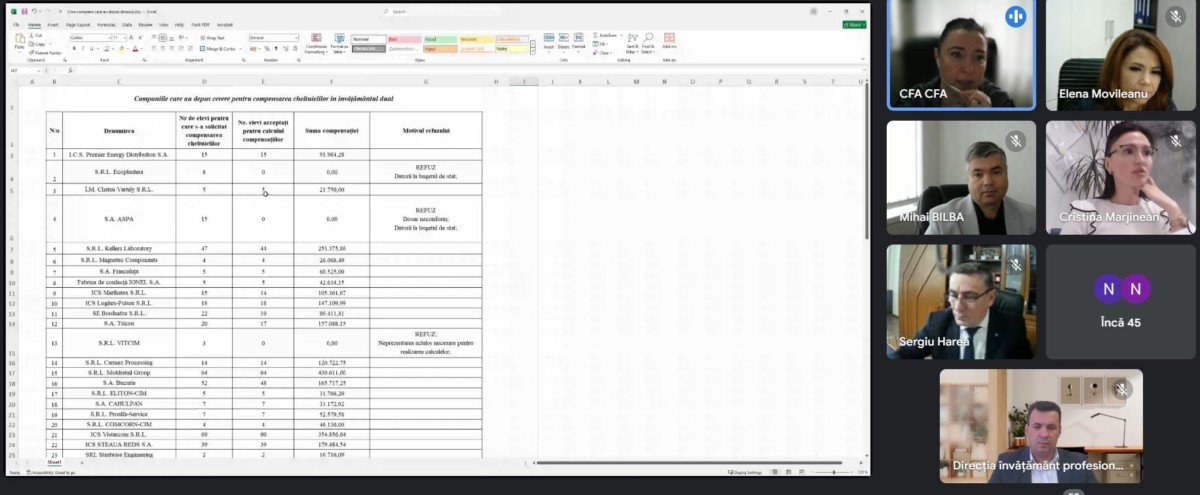Add a new sheet with plus icon
This screenshot has height=495, width=1200.
[81, 462]
